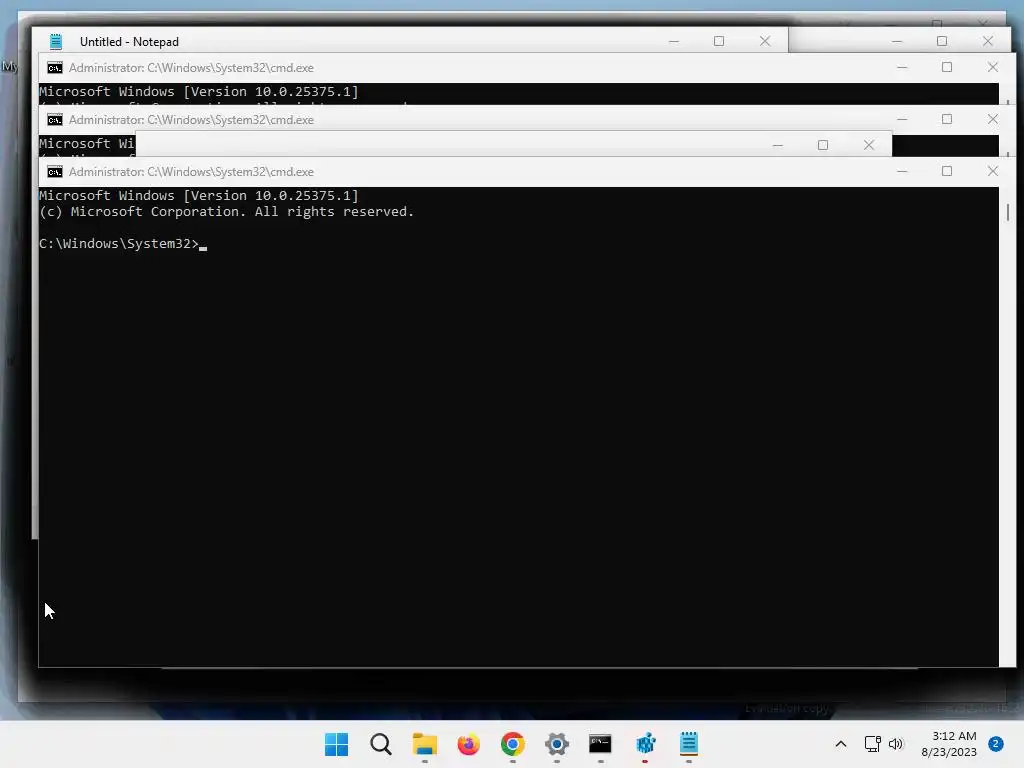Click cmd icon in the topmost background cmd window

[55, 68]
